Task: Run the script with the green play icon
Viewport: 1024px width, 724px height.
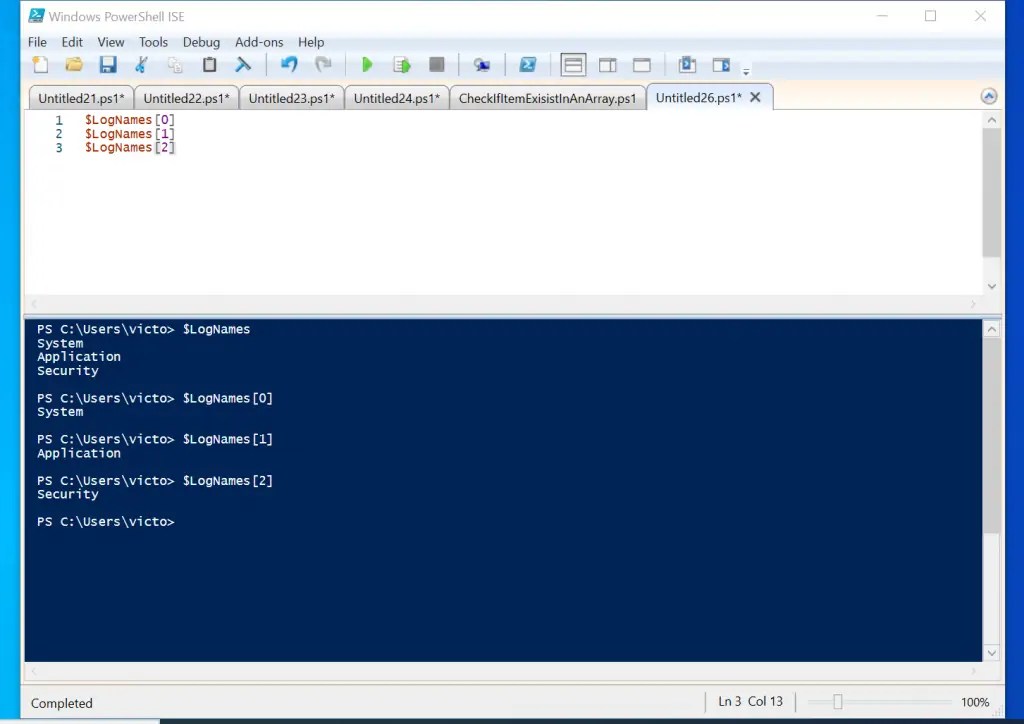Action: pyautogui.click(x=367, y=64)
